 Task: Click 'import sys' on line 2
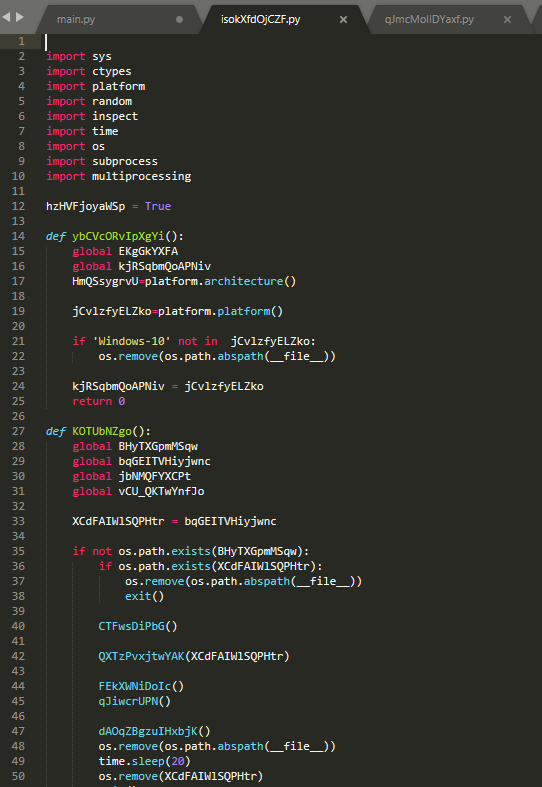79,56
